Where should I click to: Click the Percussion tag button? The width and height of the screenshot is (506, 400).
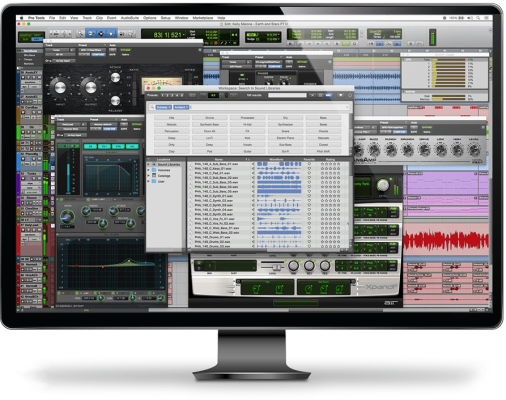click(x=171, y=131)
